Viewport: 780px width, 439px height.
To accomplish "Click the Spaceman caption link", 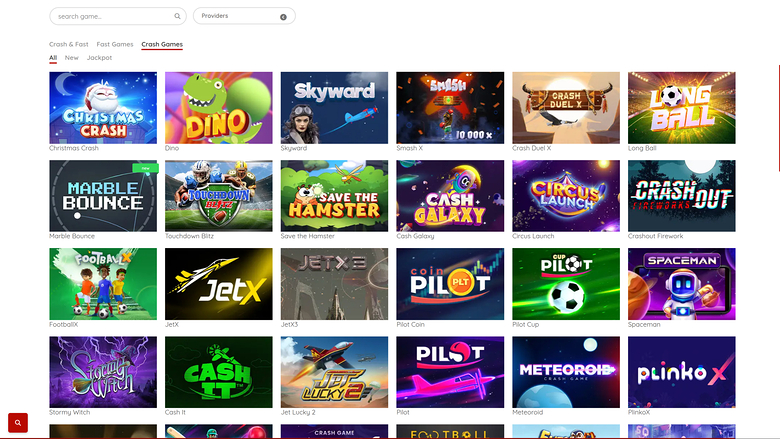I will pyautogui.click(x=644, y=324).
